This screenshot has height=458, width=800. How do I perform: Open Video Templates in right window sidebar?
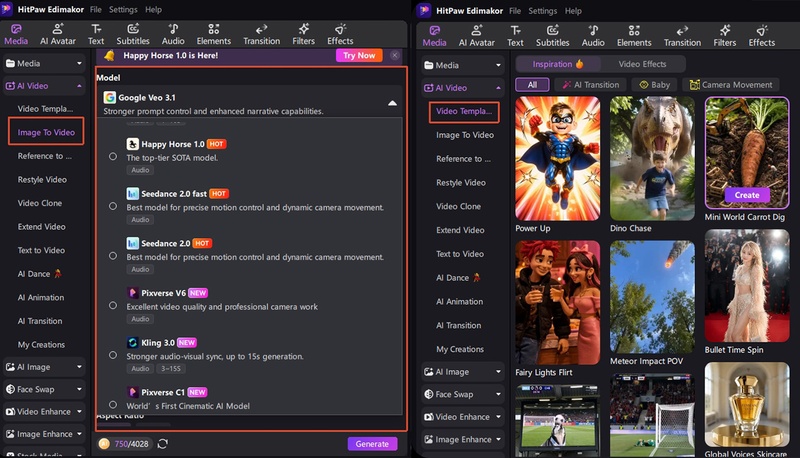(464, 111)
